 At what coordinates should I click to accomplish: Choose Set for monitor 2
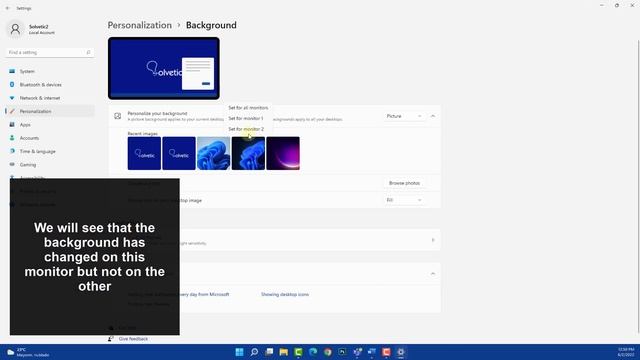(x=246, y=129)
